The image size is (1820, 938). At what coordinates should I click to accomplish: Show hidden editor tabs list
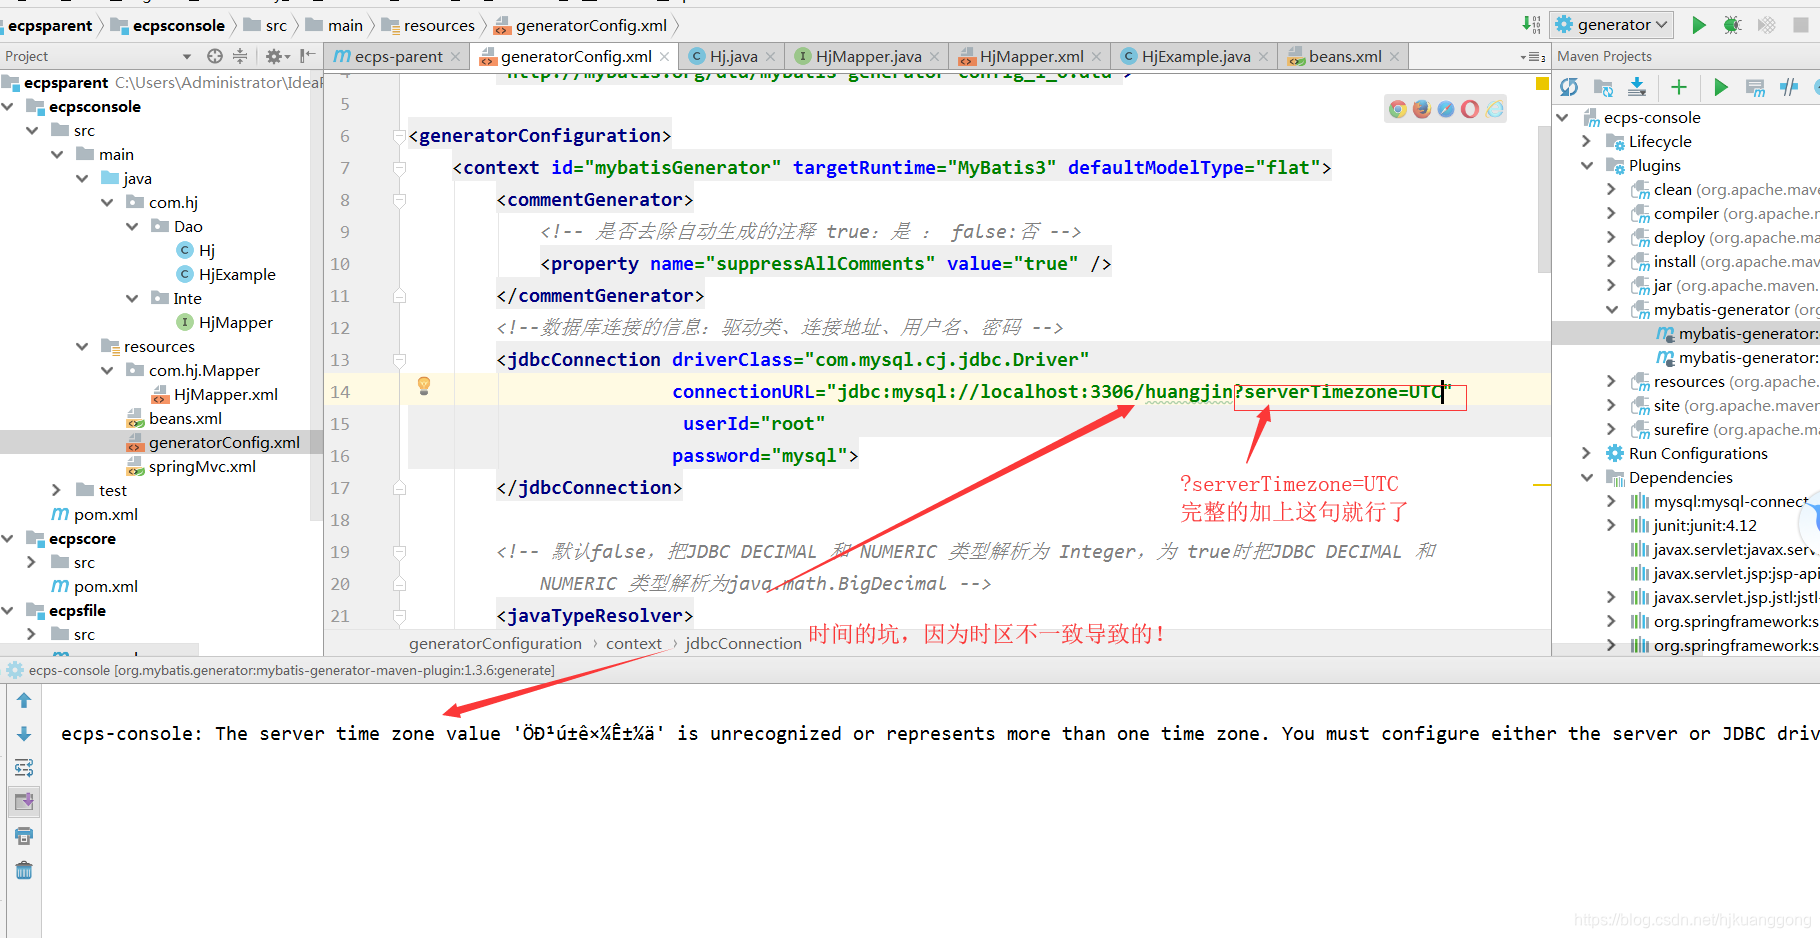1532,57
